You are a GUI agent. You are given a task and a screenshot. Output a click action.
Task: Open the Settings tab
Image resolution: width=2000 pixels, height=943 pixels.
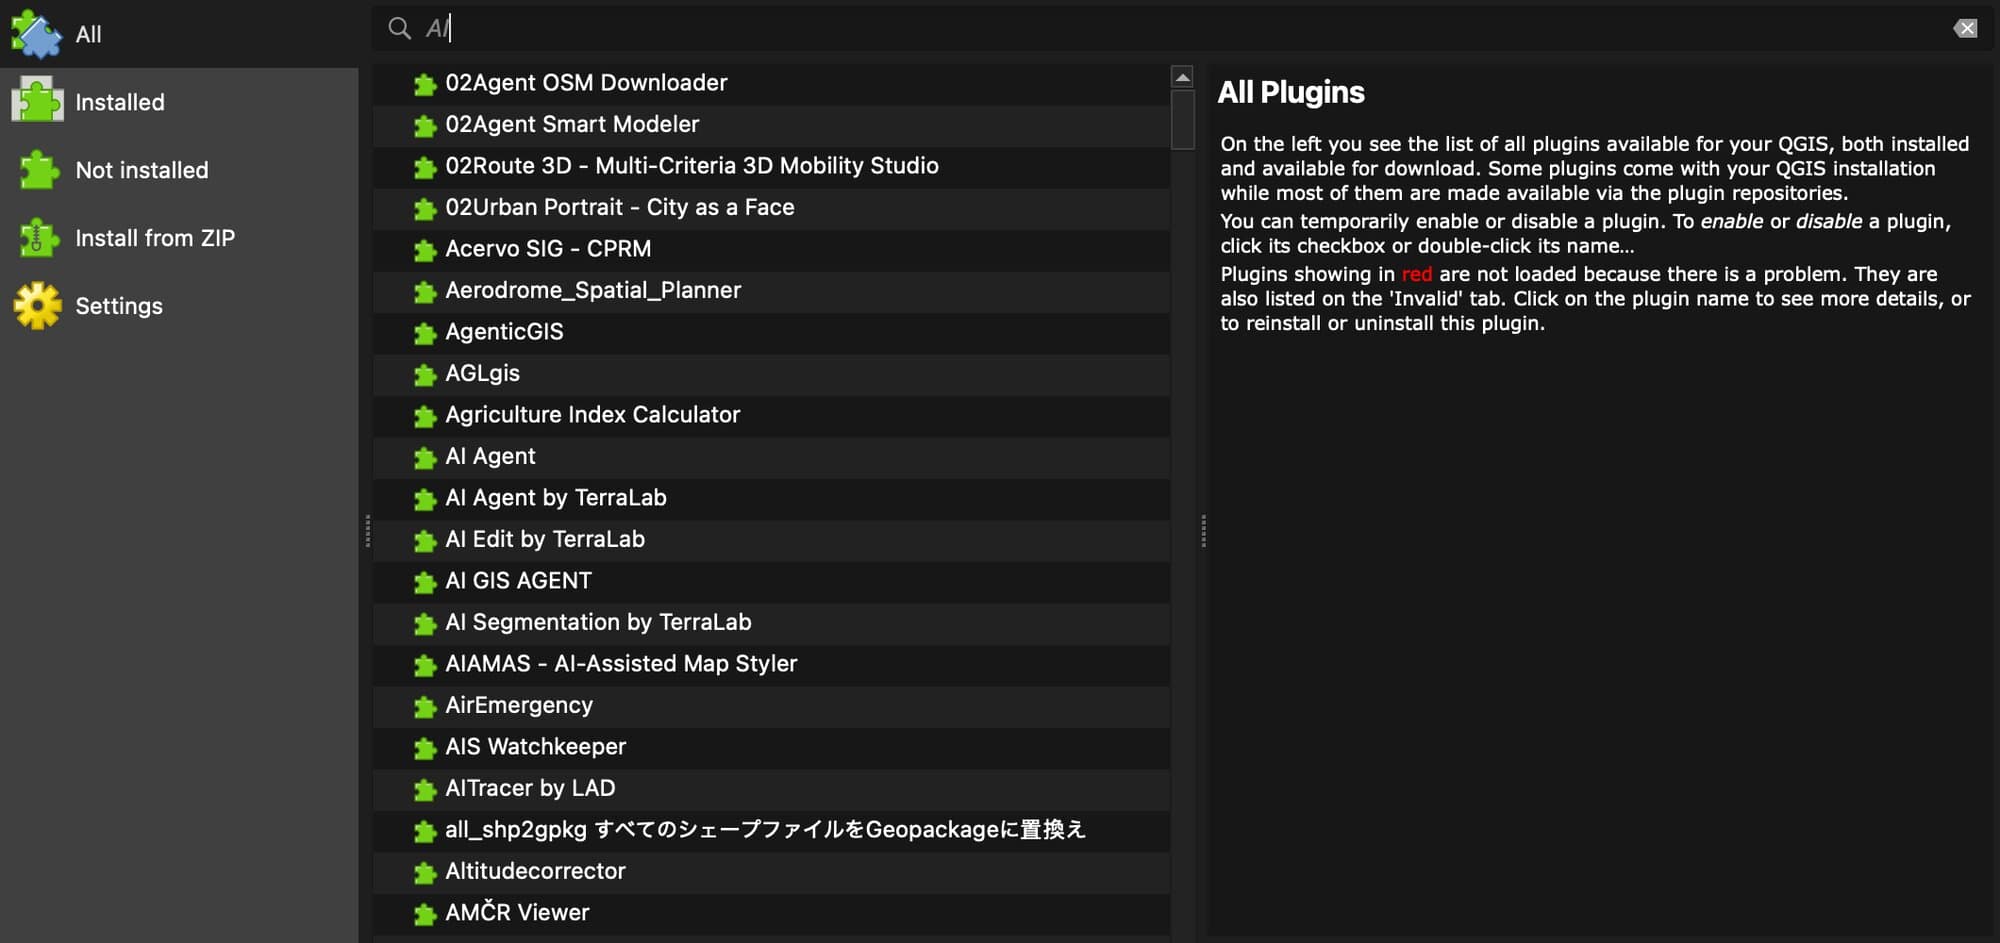click(x=179, y=306)
